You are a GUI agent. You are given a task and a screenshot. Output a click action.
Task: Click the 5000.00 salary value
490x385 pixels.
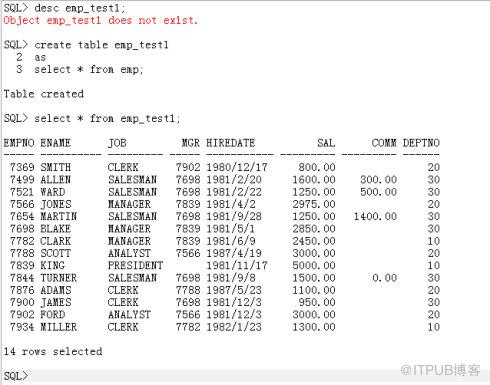(x=314, y=265)
